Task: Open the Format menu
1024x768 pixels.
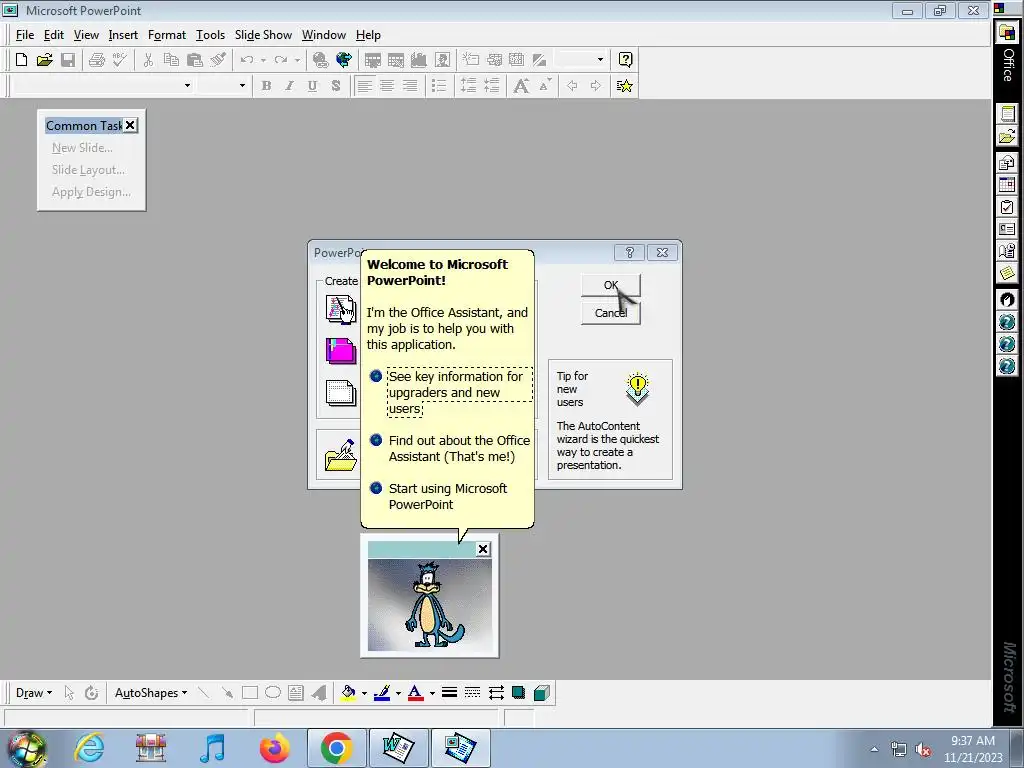Action: 167,35
